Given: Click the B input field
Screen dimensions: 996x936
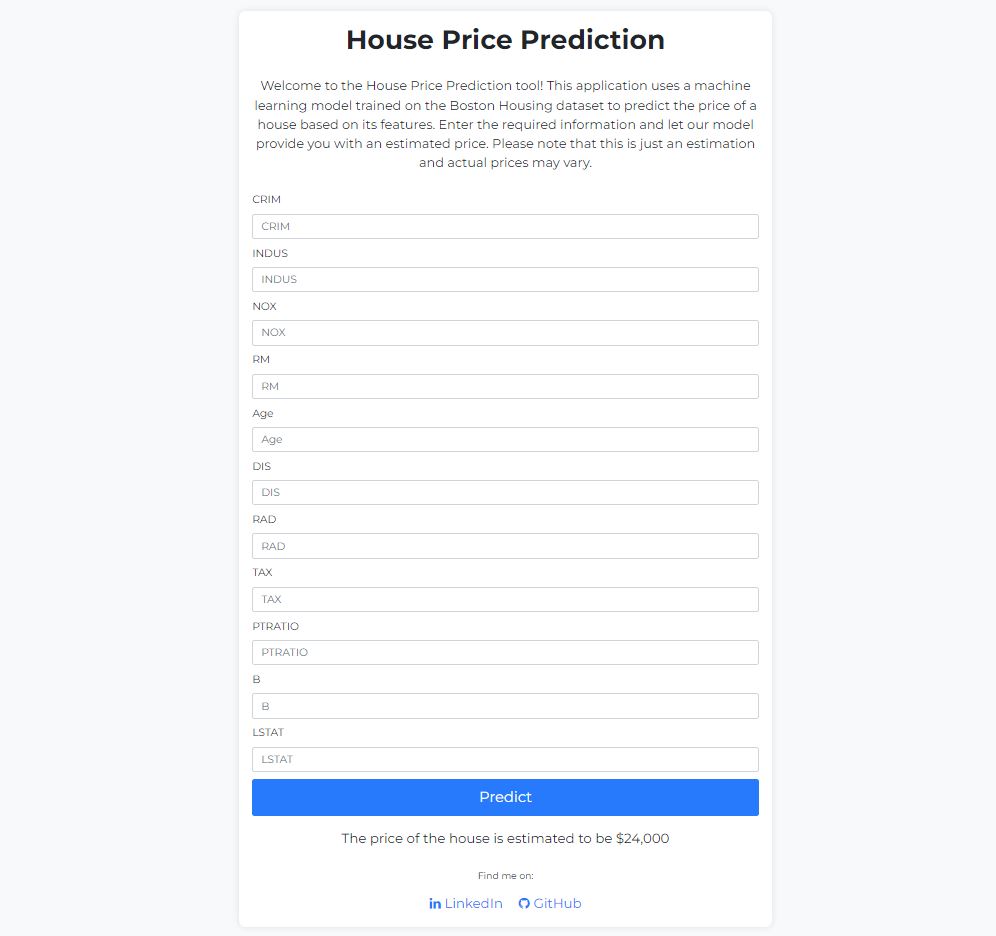Looking at the screenshot, I should 505,705.
